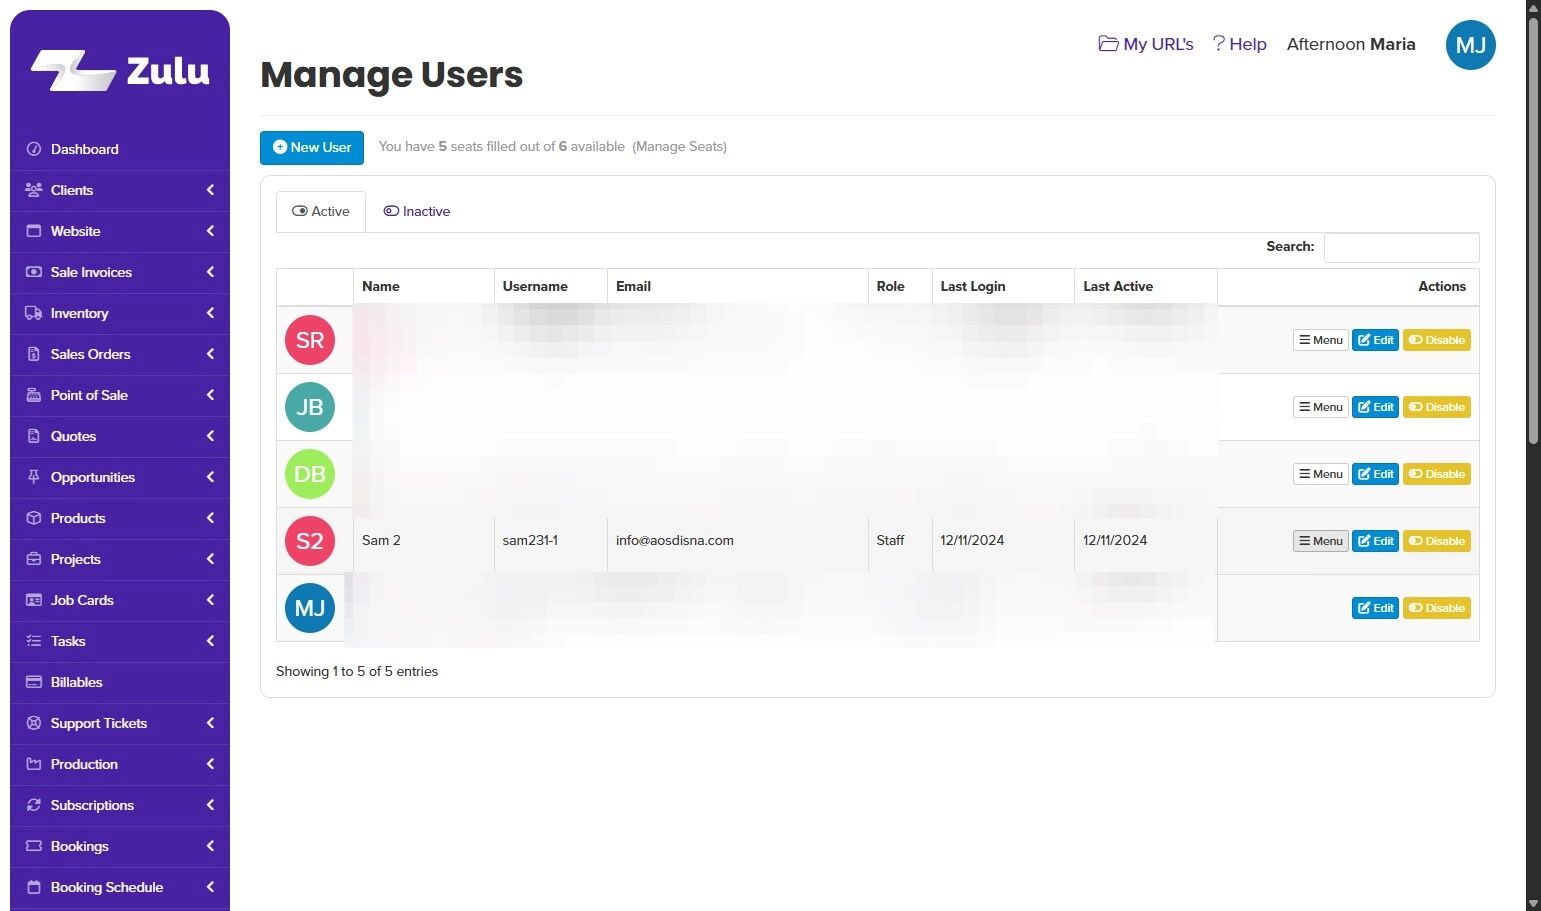This screenshot has width=1541, height=911.
Task: Focus the Search input field
Action: (1401, 247)
